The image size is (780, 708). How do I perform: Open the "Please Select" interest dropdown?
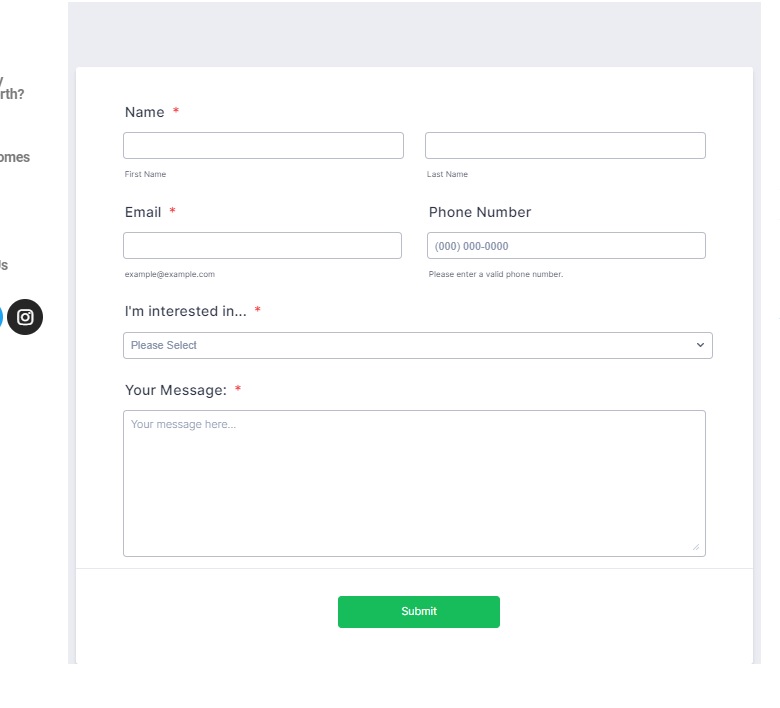(x=418, y=345)
